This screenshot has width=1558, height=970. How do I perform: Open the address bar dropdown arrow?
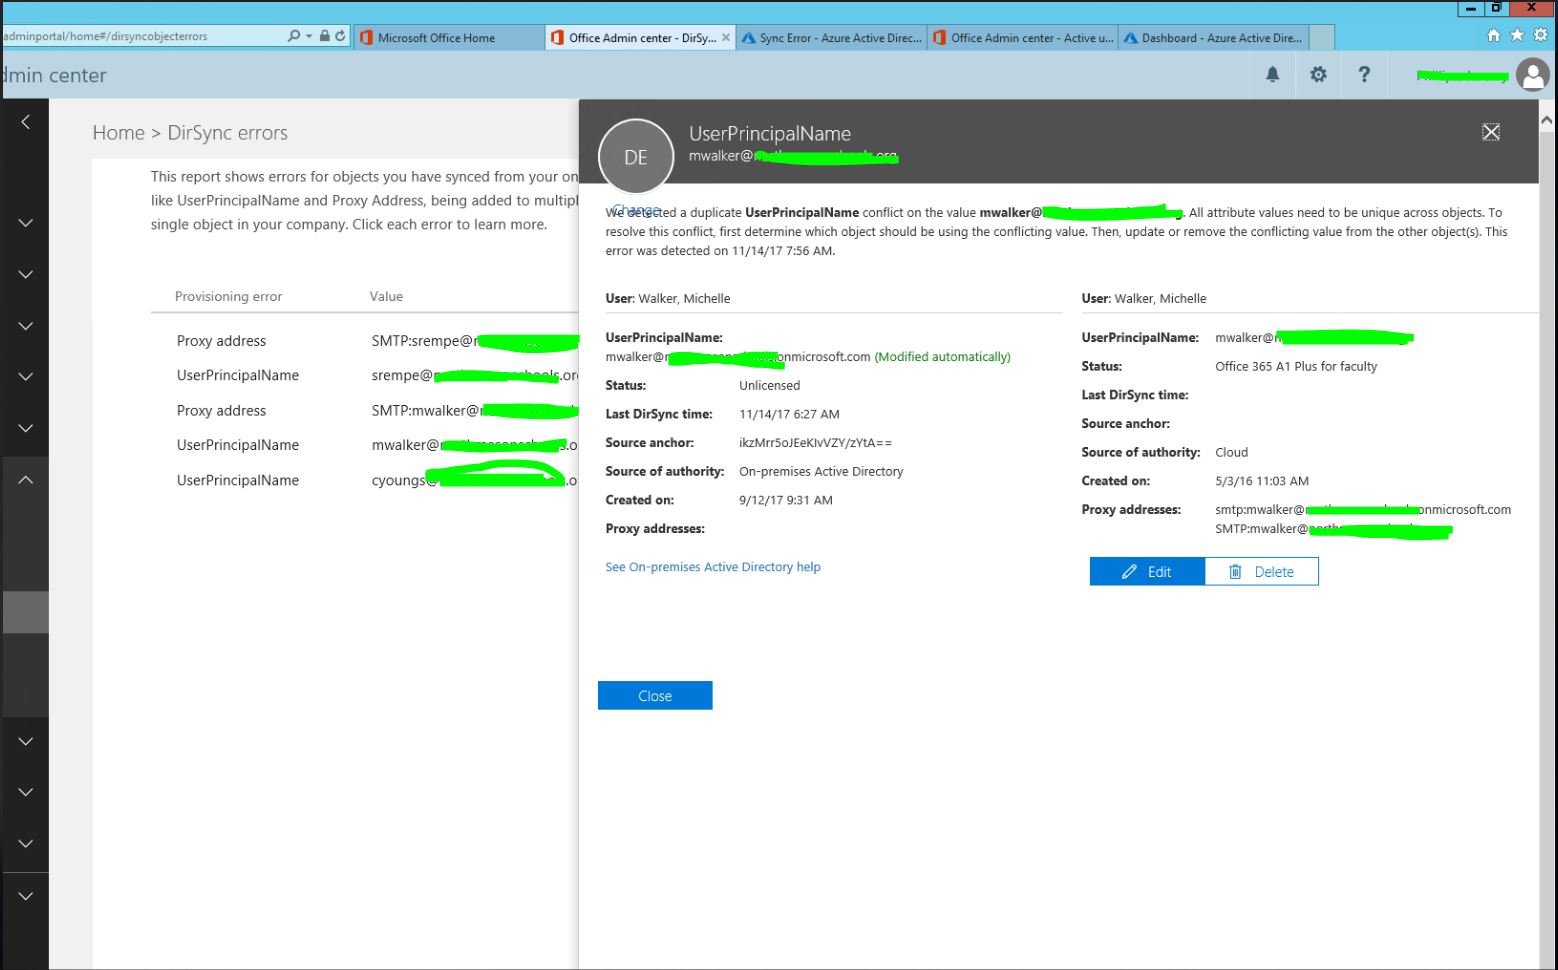(x=309, y=36)
